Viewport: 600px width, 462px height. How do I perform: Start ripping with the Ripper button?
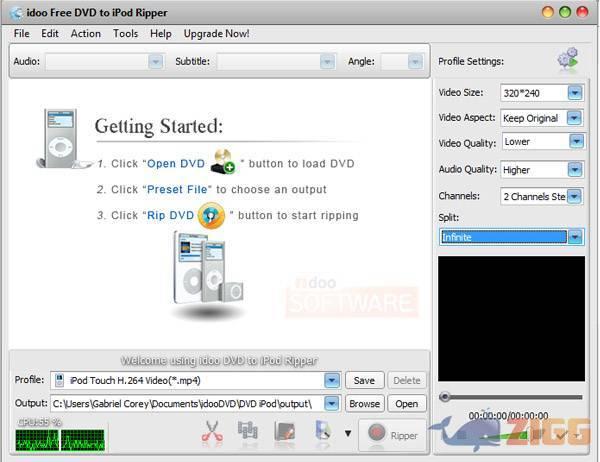point(392,434)
